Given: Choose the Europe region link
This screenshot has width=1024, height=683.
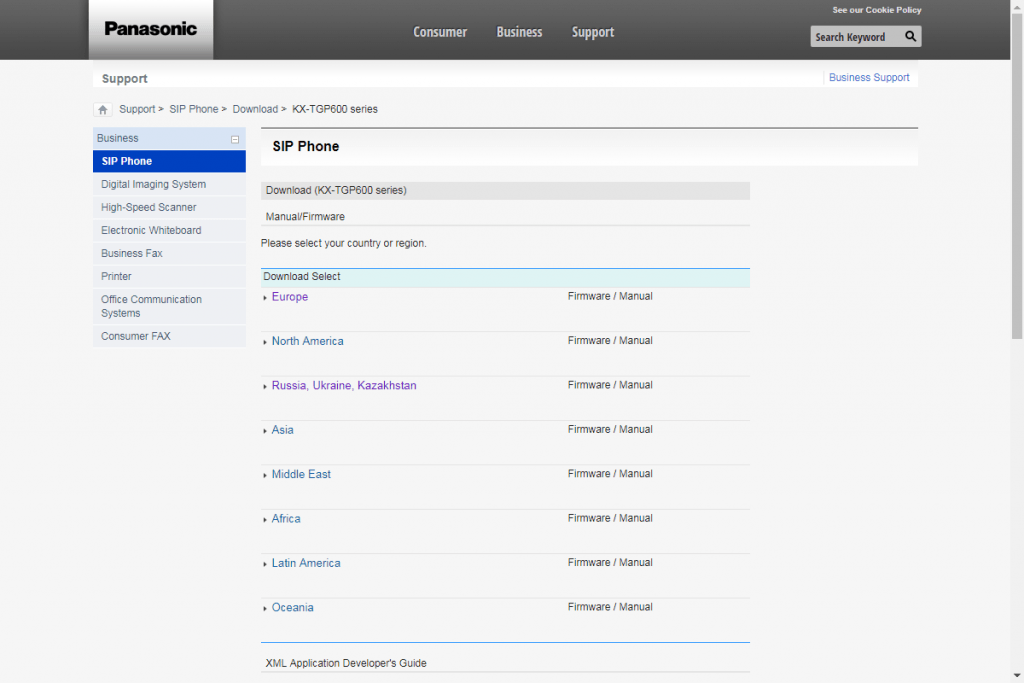Looking at the screenshot, I should pyautogui.click(x=289, y=296).
